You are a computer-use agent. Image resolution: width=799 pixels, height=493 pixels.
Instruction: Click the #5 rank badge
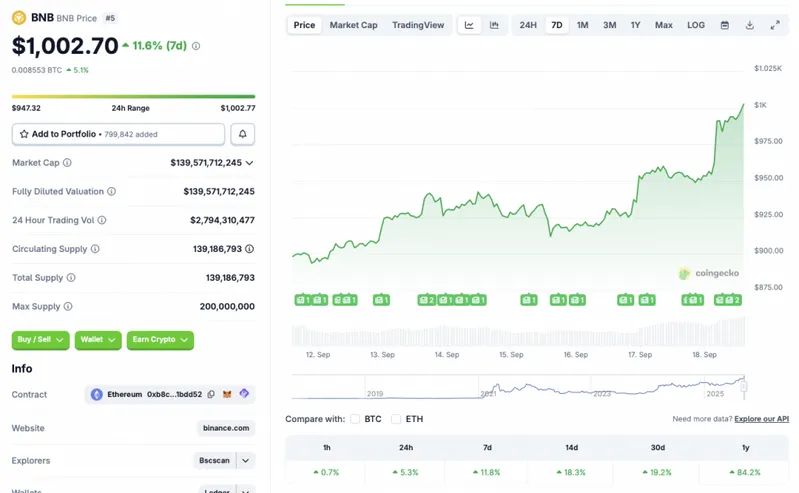pos(110,18)
